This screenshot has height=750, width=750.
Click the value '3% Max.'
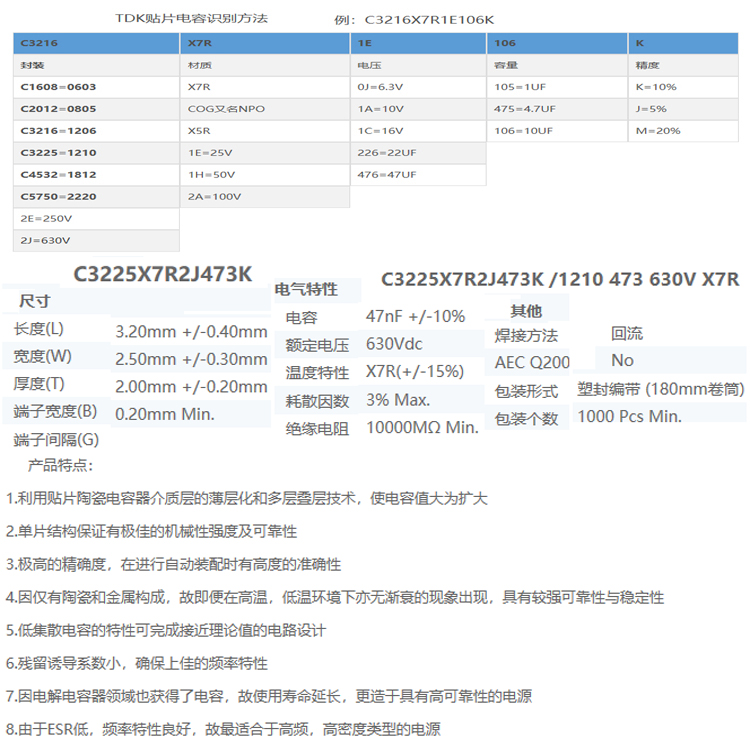[398, 400]
